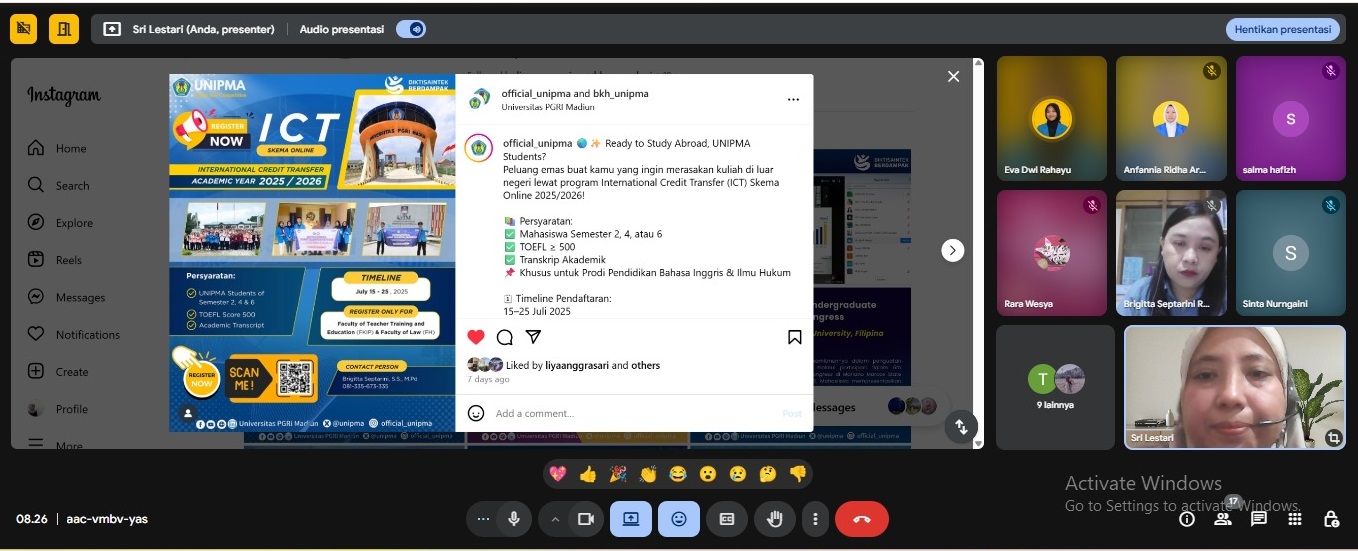Turn off the camera

coord(586,519)
